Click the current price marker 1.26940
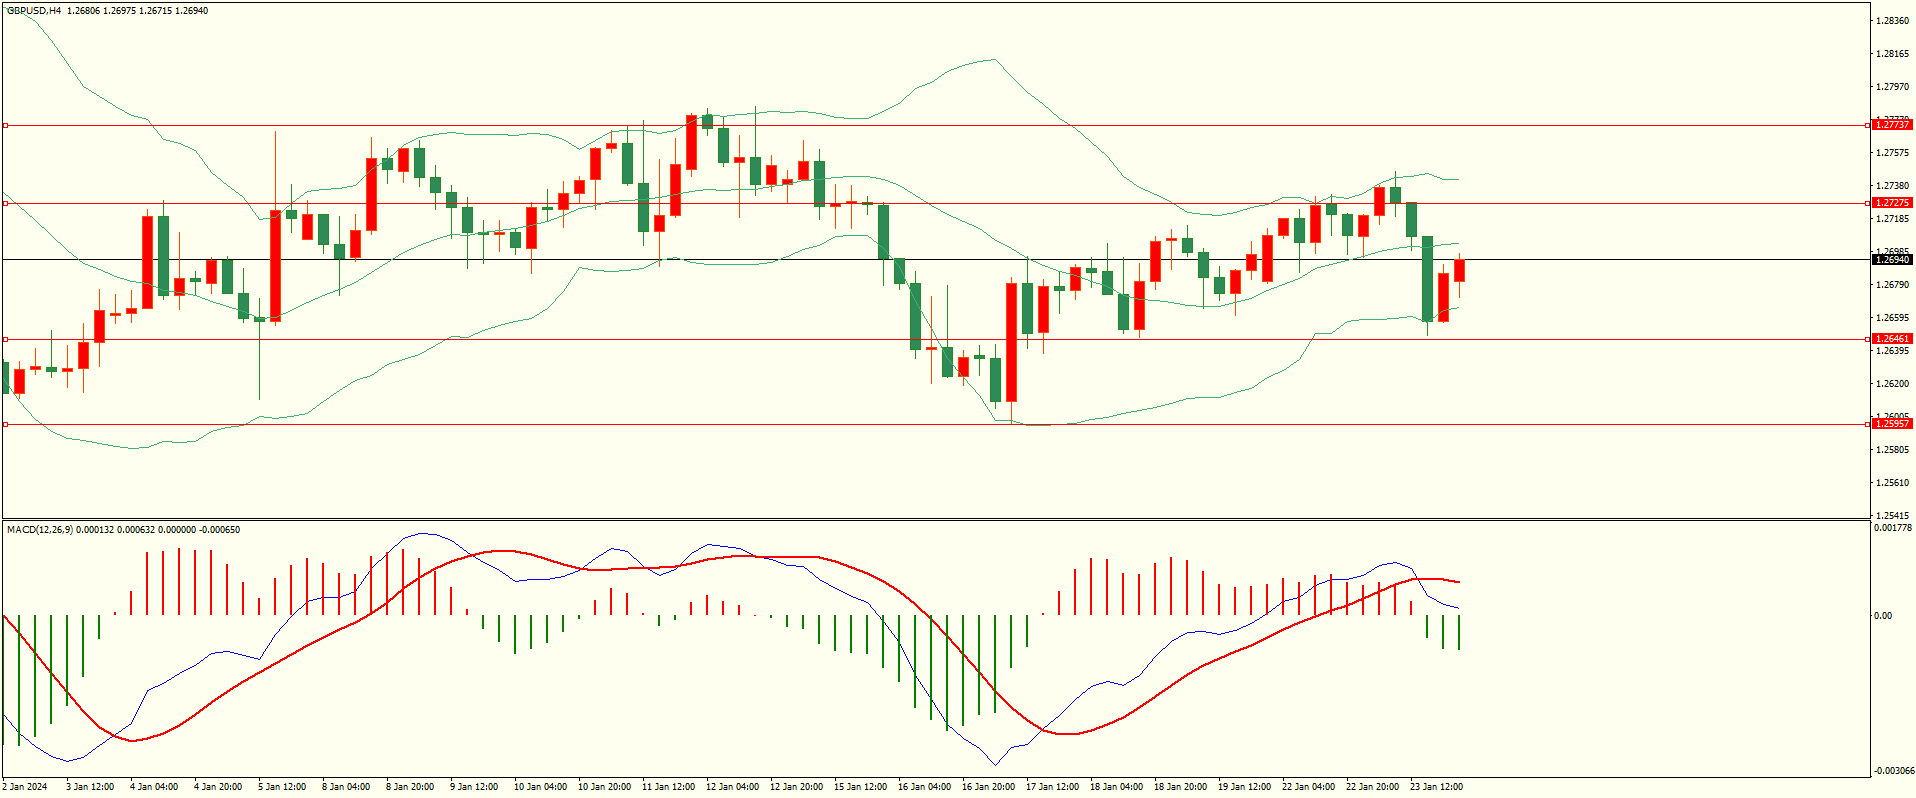Viewport: 1916px width, 798px height. coord(1891,260)
